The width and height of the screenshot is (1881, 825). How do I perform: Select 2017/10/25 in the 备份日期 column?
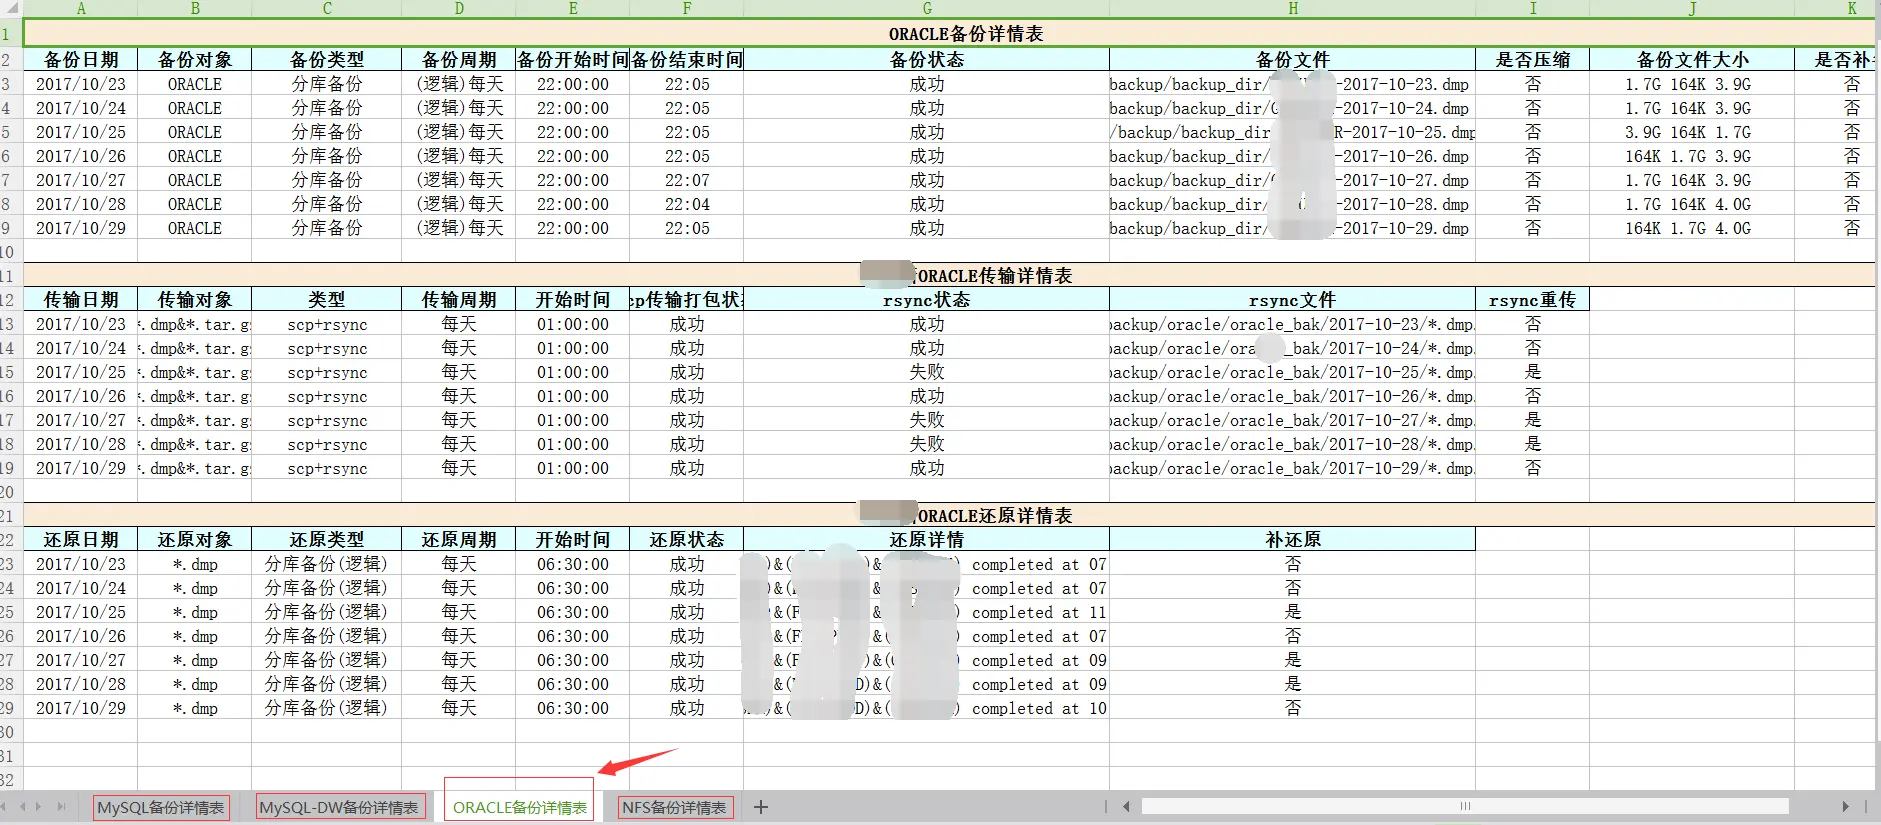point(81,132)
